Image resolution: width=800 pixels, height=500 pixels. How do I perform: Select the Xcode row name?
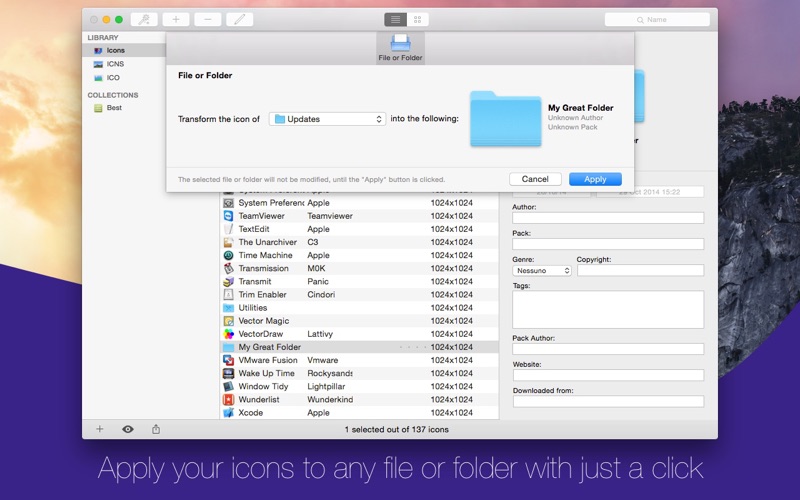(251, 413)
